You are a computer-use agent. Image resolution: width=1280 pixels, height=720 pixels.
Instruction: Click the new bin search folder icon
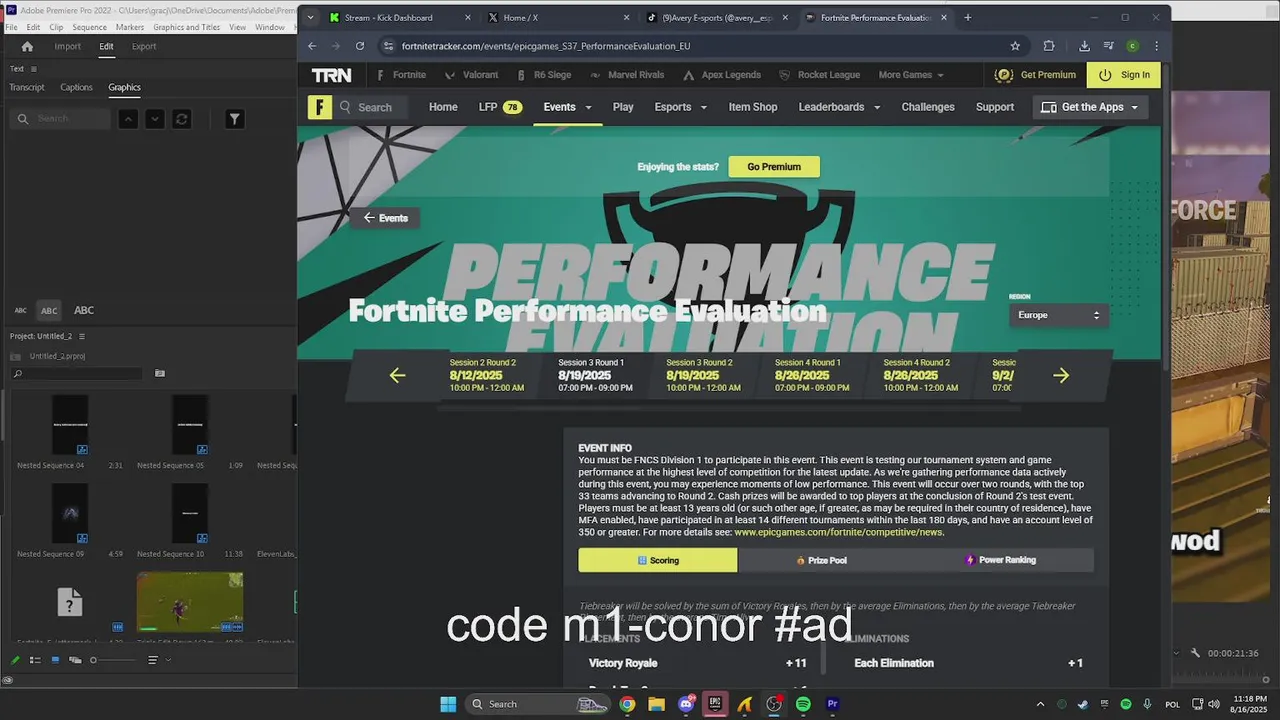pos(160,373)
